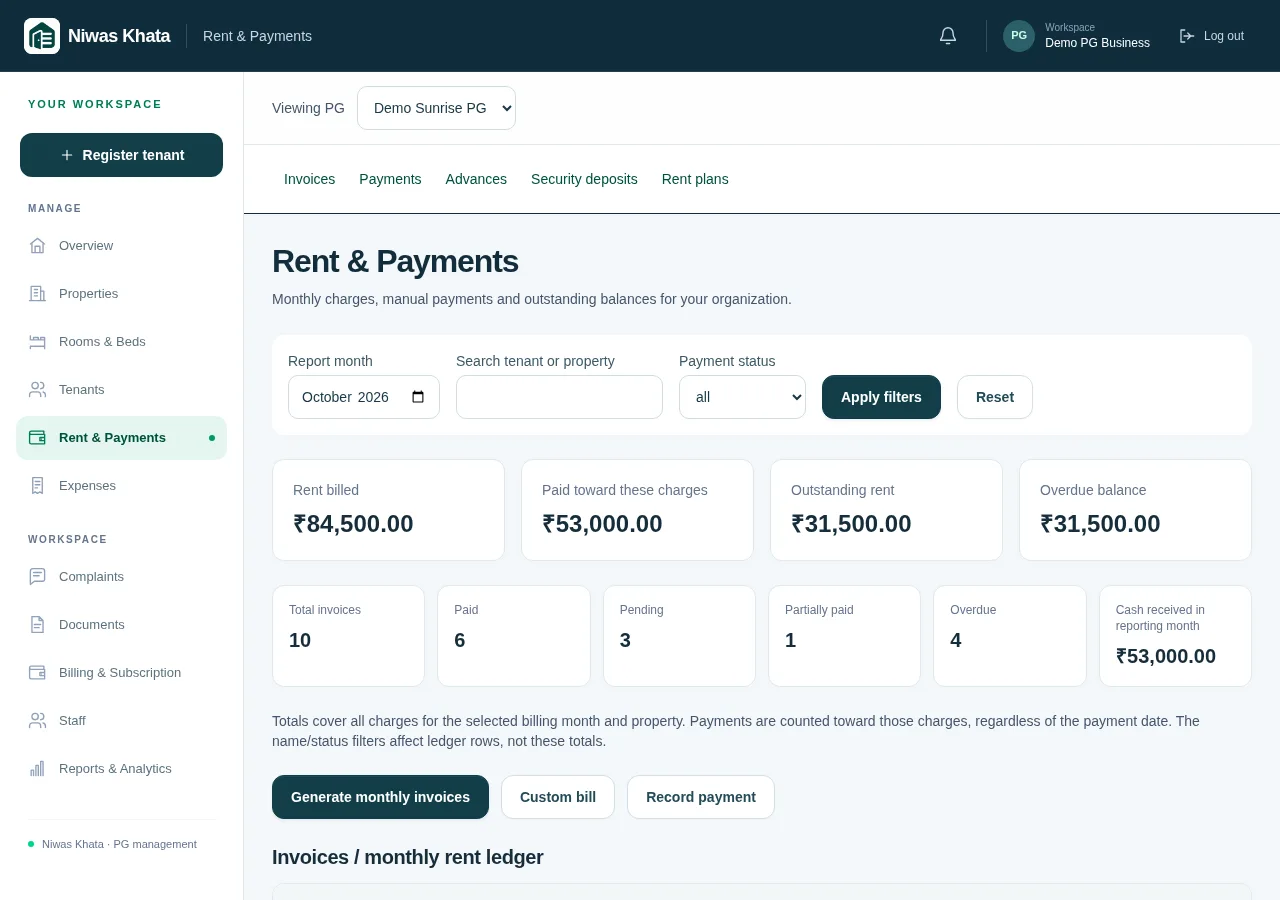Create a Custom bill

click(558, 797)
